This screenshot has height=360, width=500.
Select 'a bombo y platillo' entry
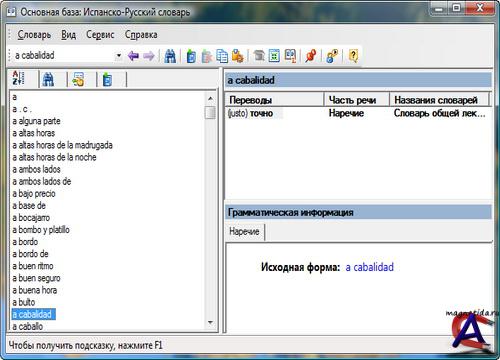(41, 230)
